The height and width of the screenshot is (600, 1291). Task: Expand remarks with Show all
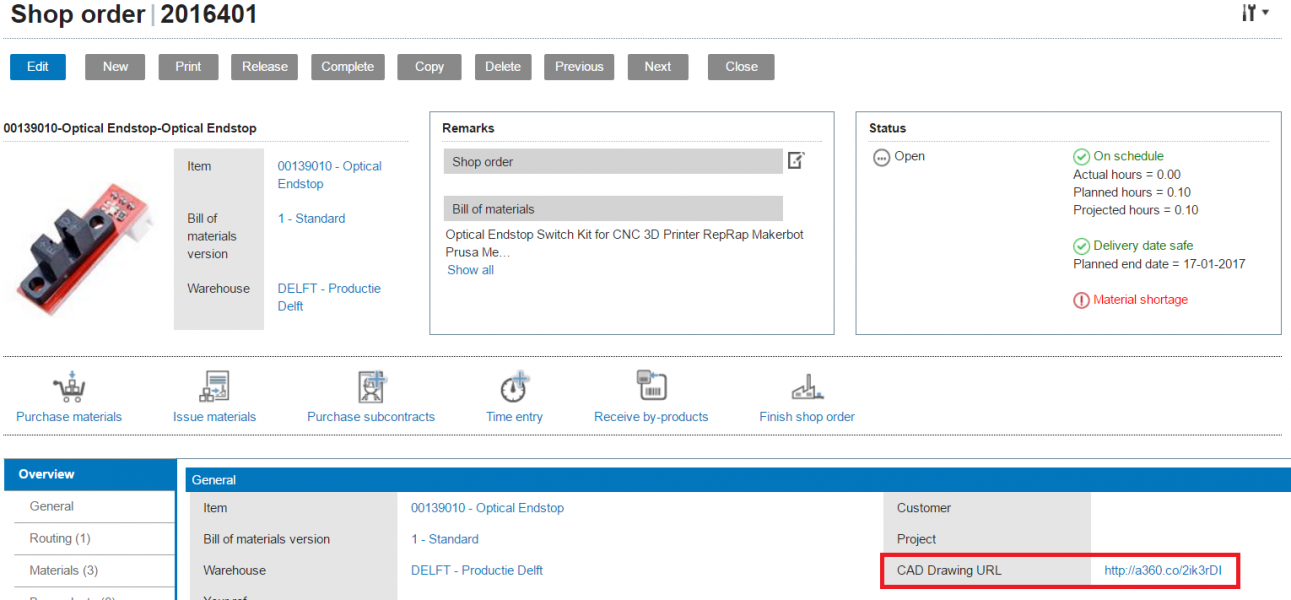[470, 270]
